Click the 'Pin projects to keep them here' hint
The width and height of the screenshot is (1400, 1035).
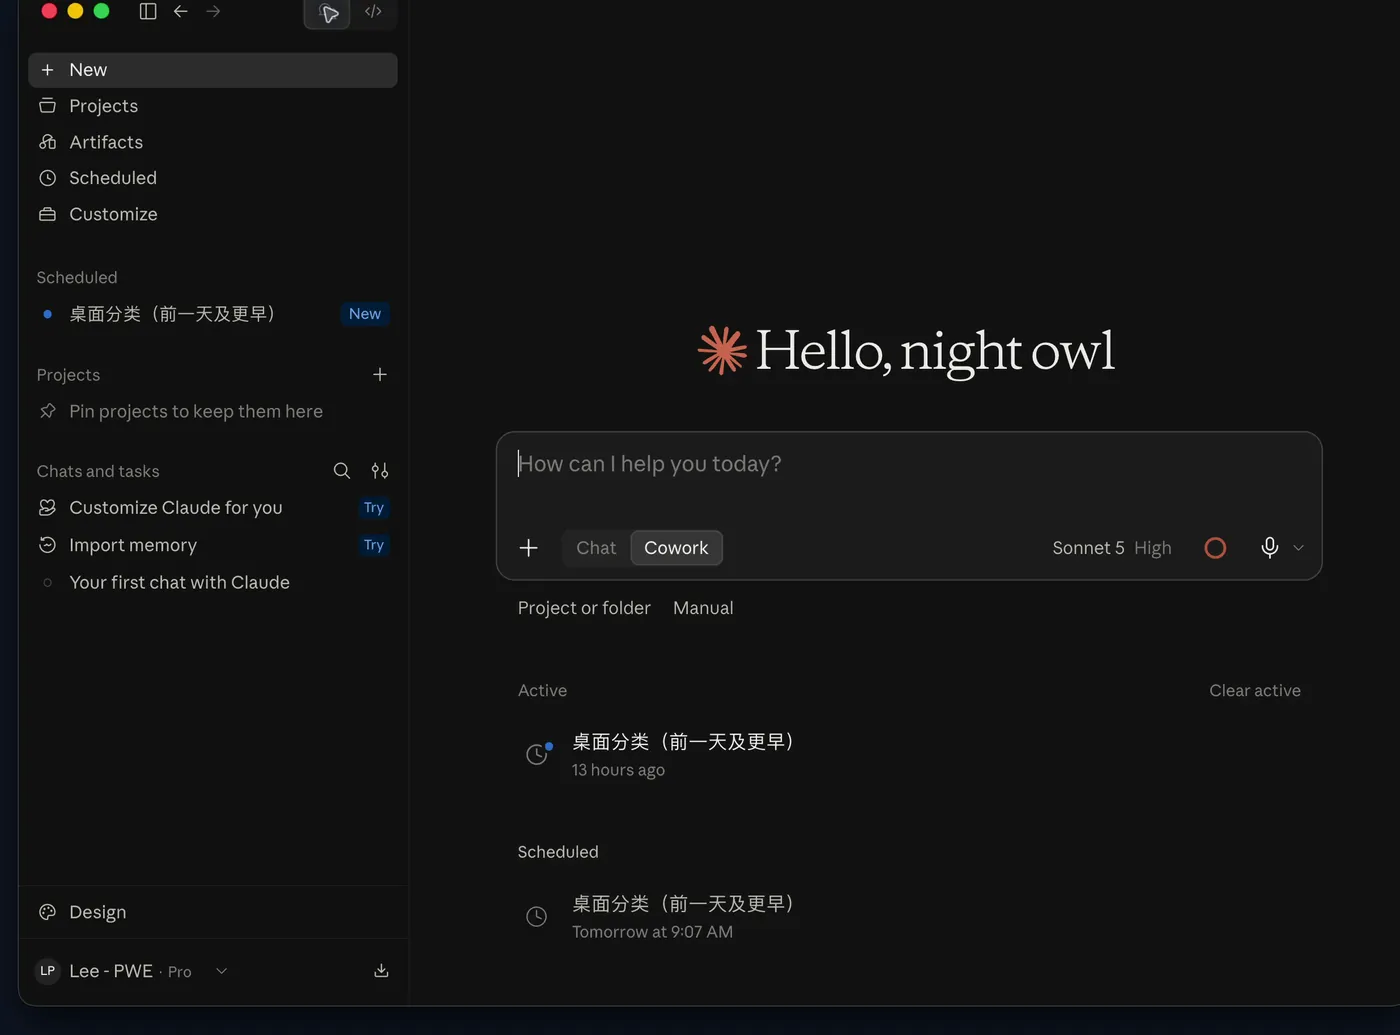coord(196,411)
